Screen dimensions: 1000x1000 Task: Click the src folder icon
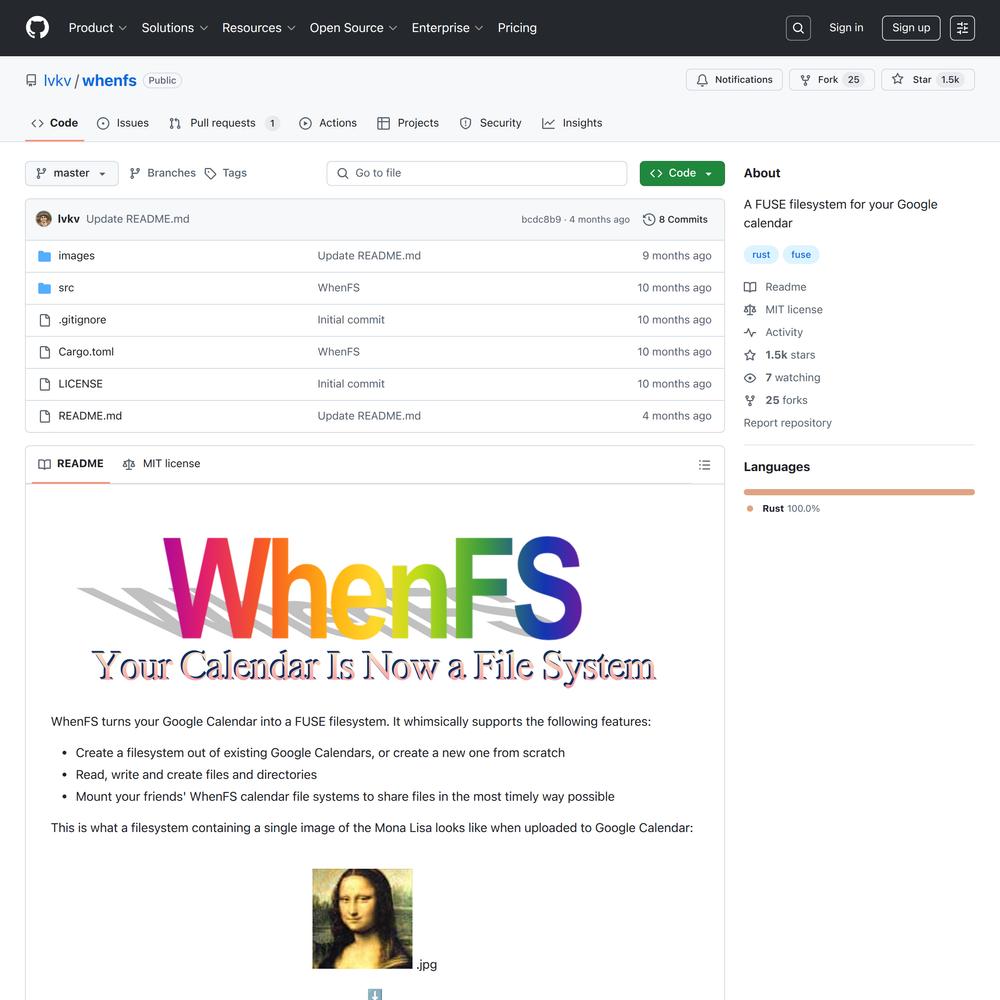[x=44, y=288]
